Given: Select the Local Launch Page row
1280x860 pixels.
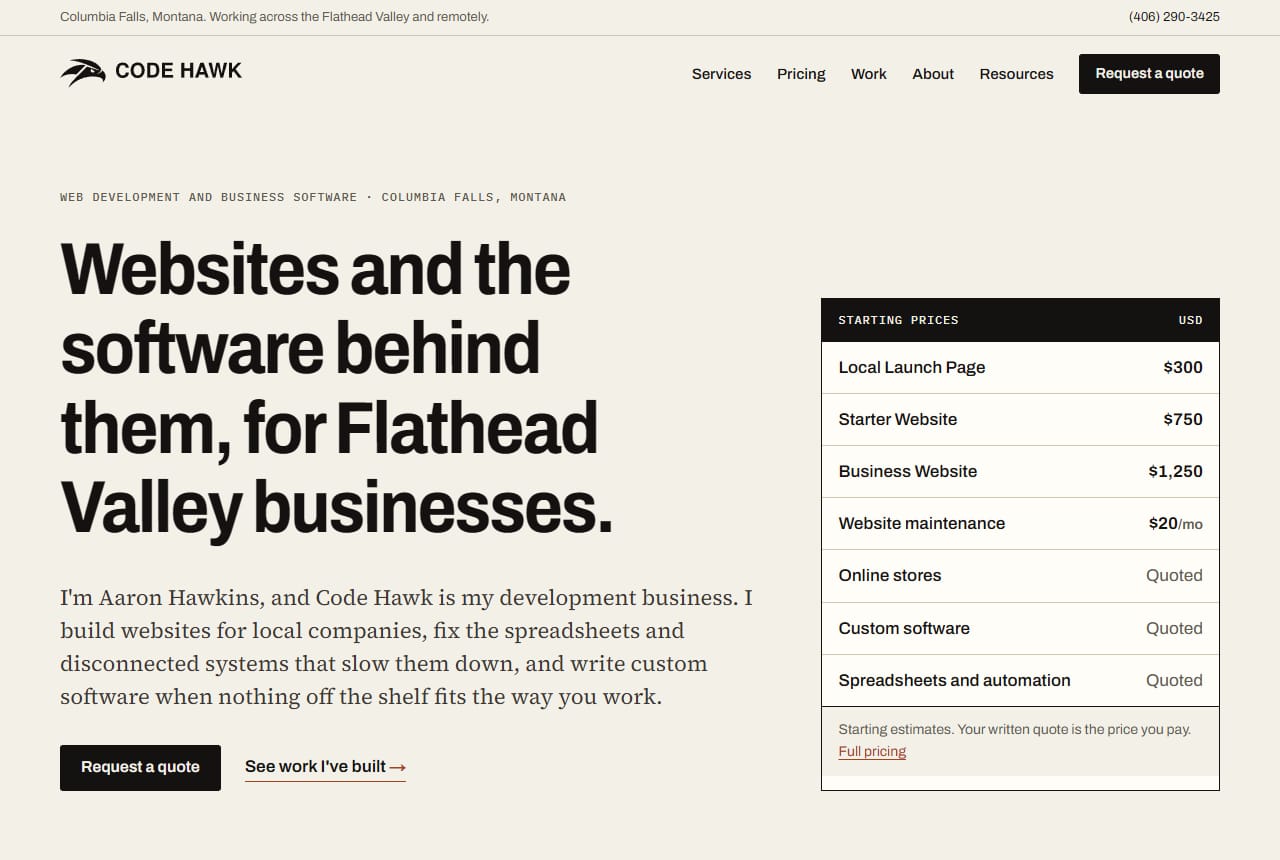Looking at the screenshot, I should click(1020, 367).
